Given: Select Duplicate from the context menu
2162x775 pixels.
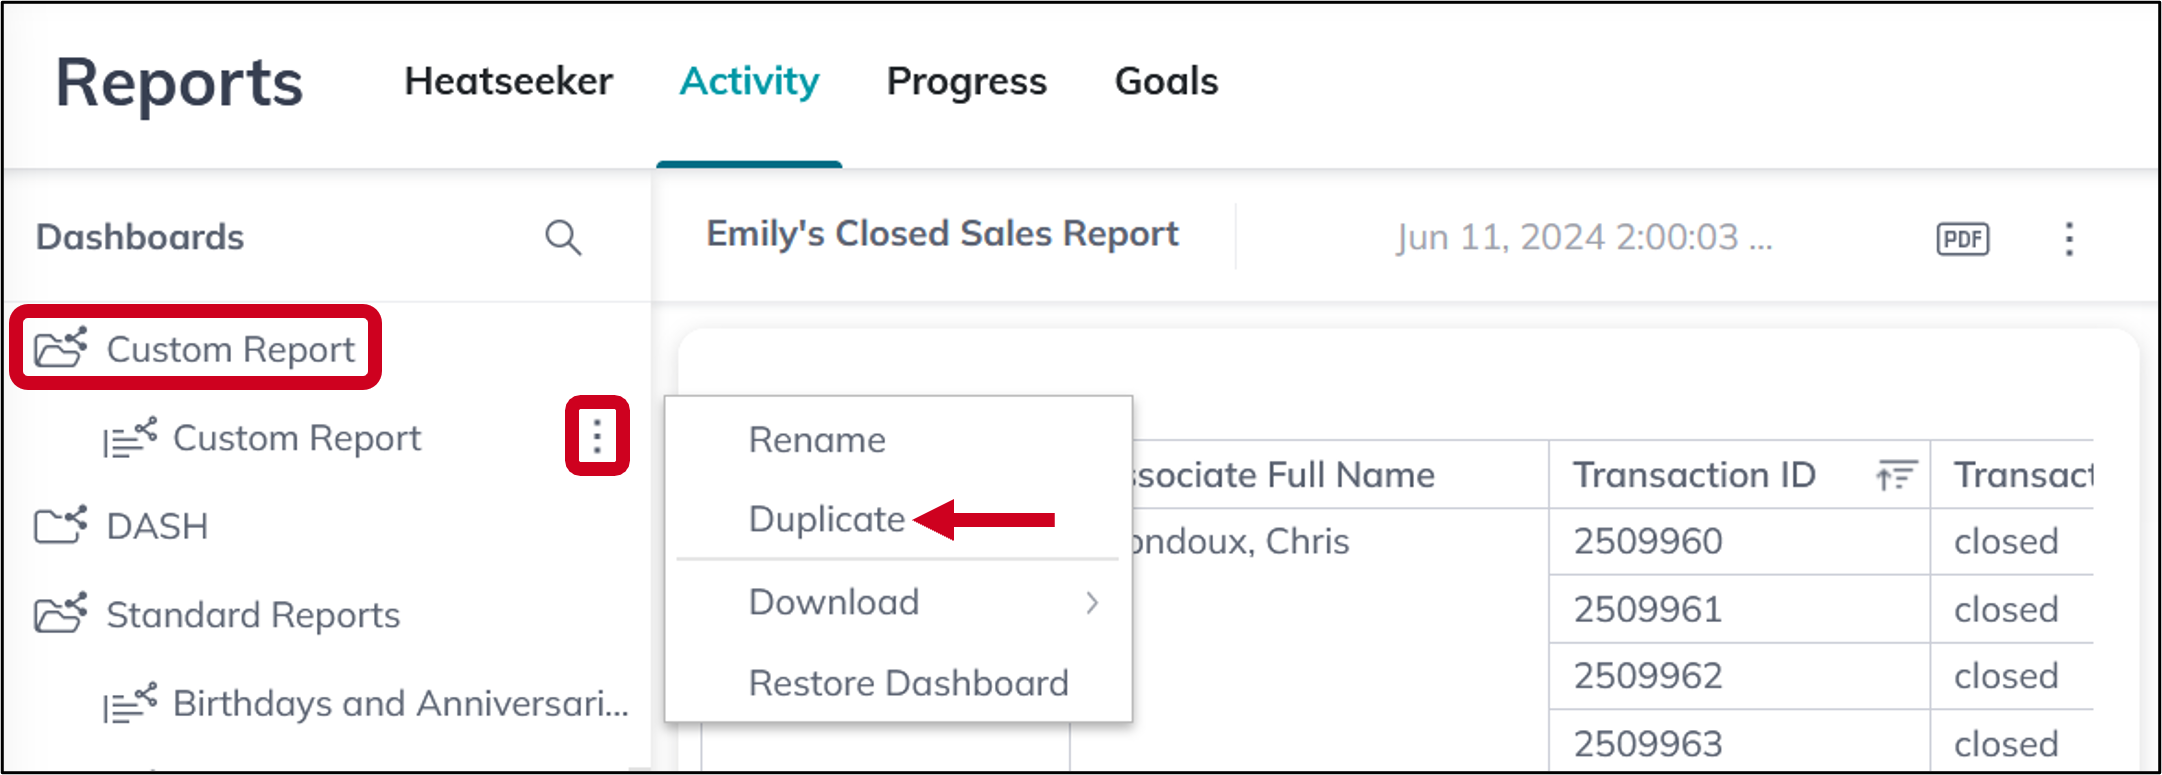Looking at the screenshot, I should (827, 519).
